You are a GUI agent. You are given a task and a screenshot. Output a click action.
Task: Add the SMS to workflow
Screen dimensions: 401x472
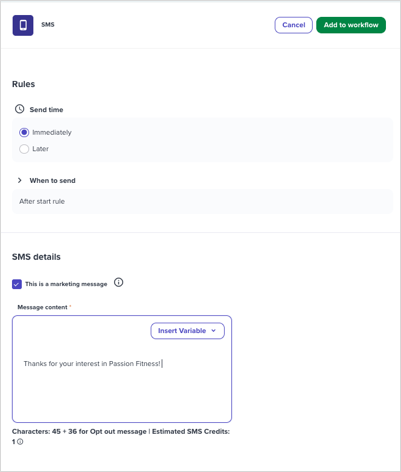point(351,25)
